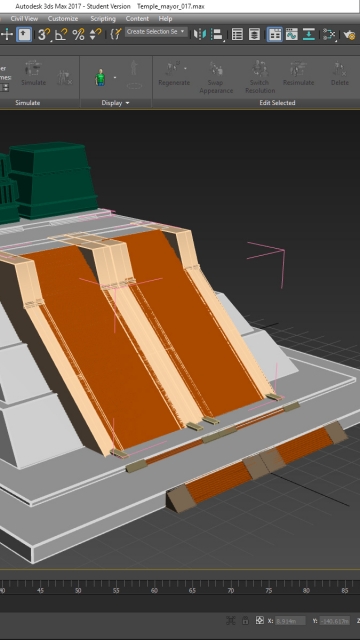This screenshot has width=360, height=640.
Task: Click the green temple top block
Action: coord(52,180)
